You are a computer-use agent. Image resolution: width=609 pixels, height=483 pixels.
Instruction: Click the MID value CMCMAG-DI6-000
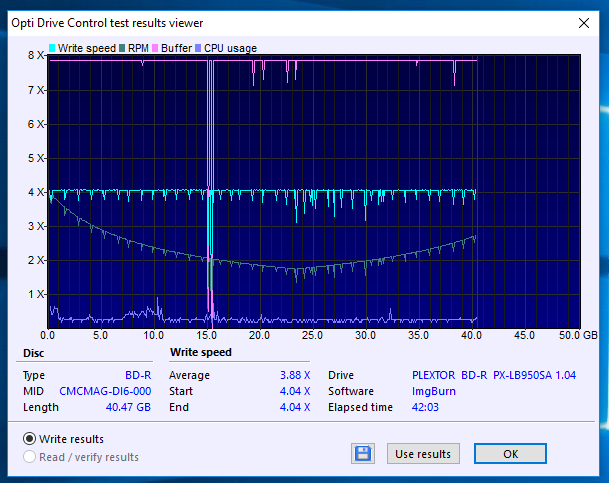coord(105,391)
